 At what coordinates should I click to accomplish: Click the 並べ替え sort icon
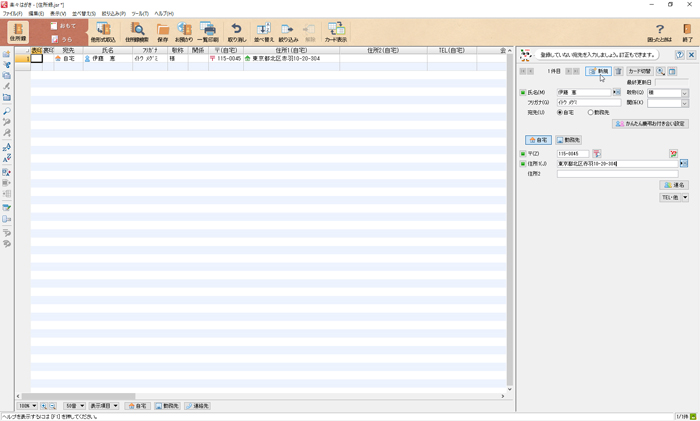(x=263, y=32)
